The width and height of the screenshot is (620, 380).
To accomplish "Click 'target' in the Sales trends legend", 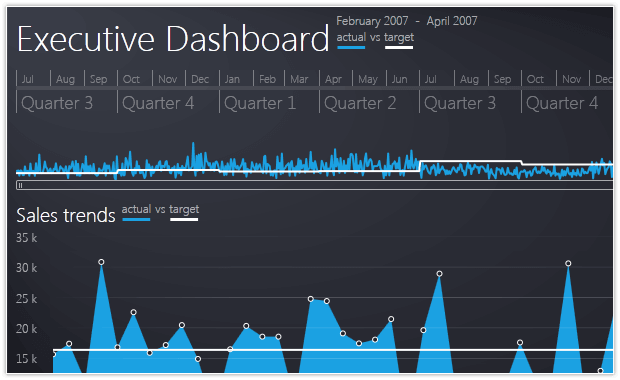I will pos(184,210).
